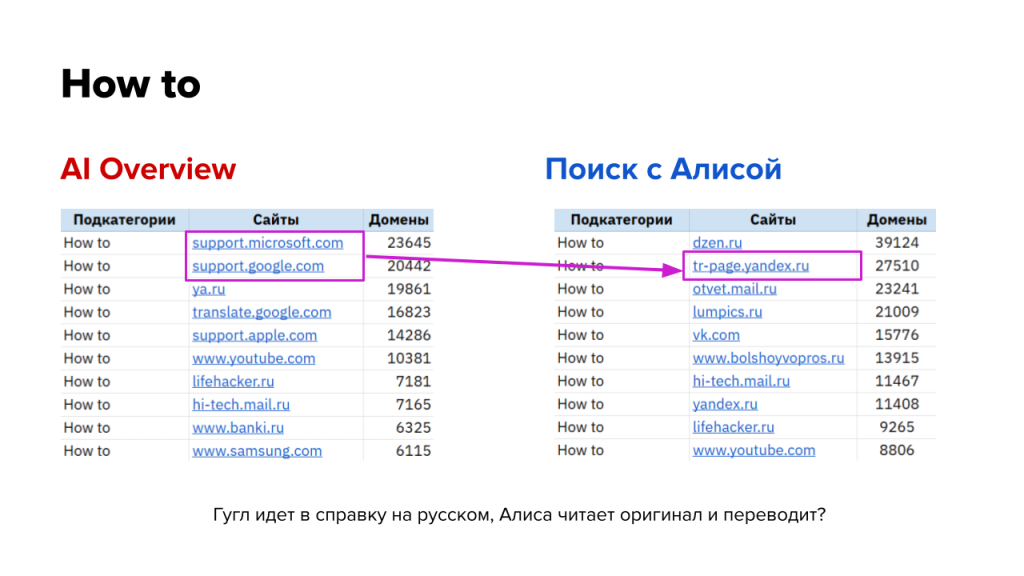Click the support.google.com link
Image resolution: width=1024 pixels, height=576 pixels.
click(258, 266)
